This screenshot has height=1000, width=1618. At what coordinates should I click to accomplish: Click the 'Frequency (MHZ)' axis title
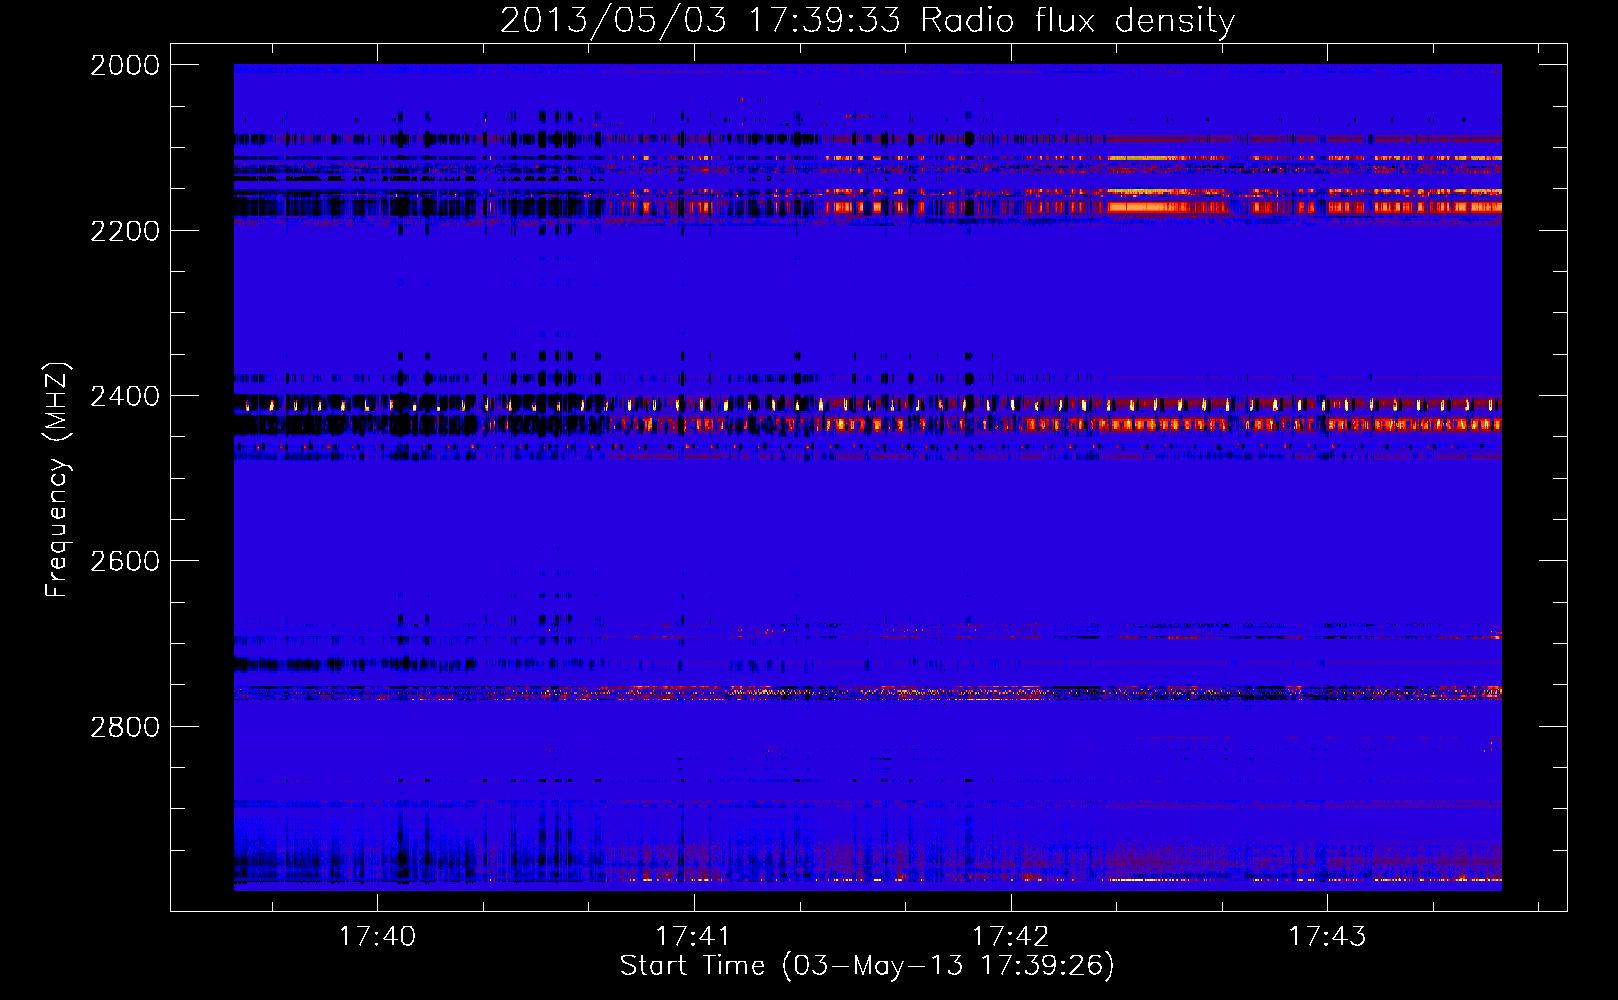(57, 480)
